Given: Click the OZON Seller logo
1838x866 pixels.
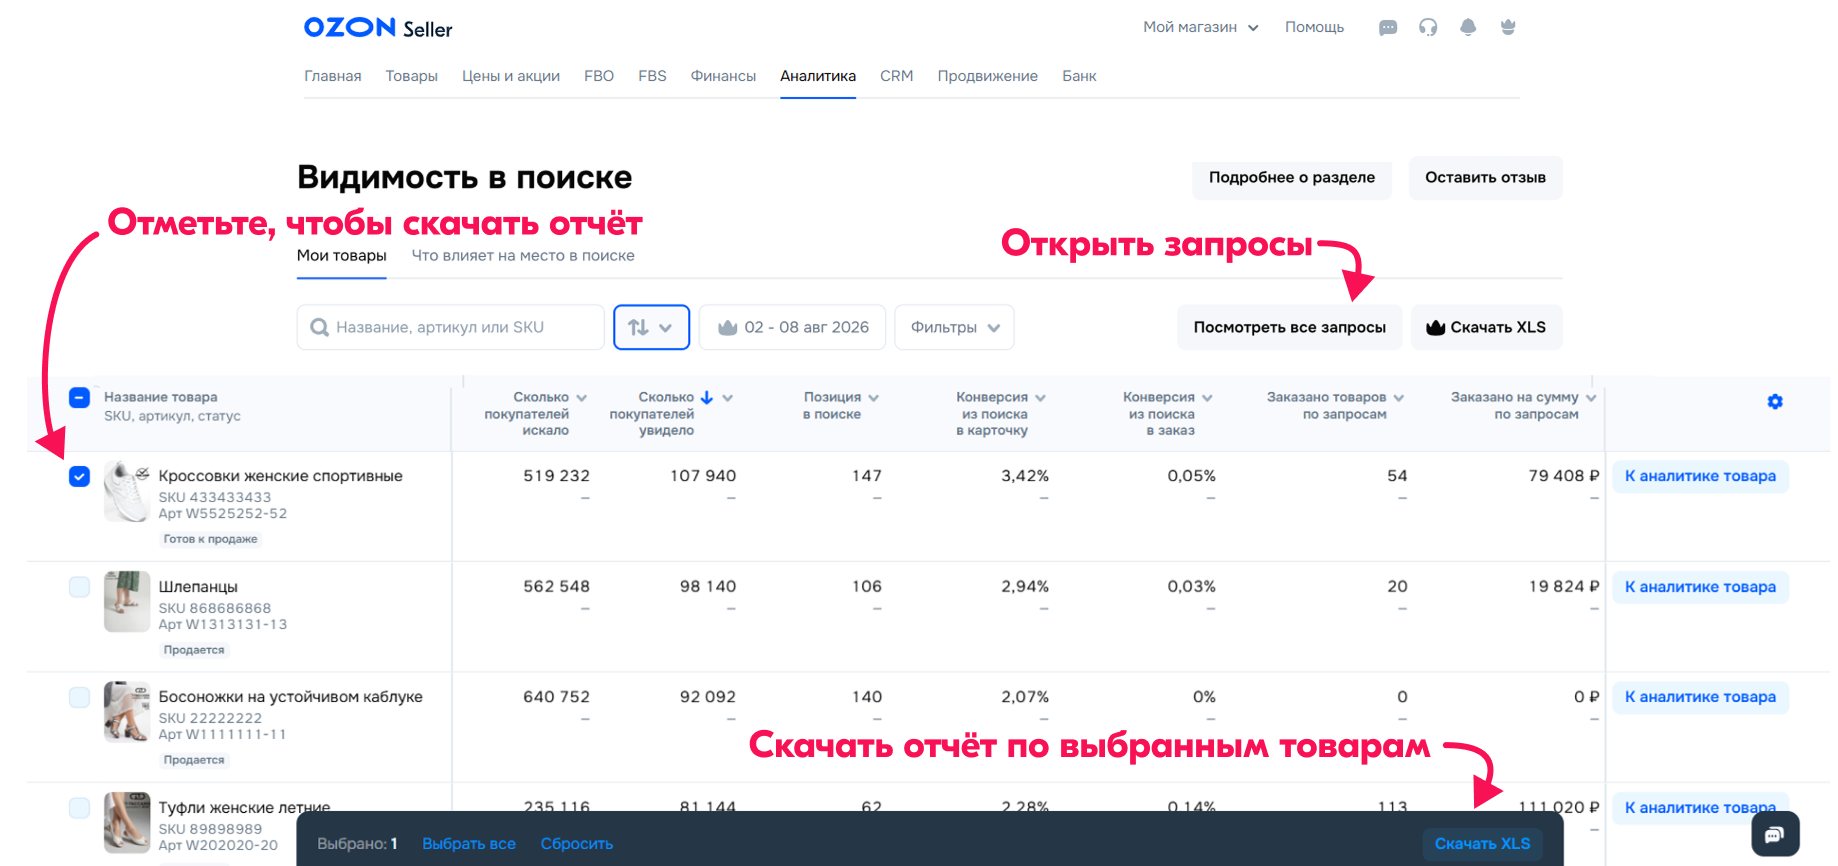Looking at the screenshot, I should coord(378,28).
